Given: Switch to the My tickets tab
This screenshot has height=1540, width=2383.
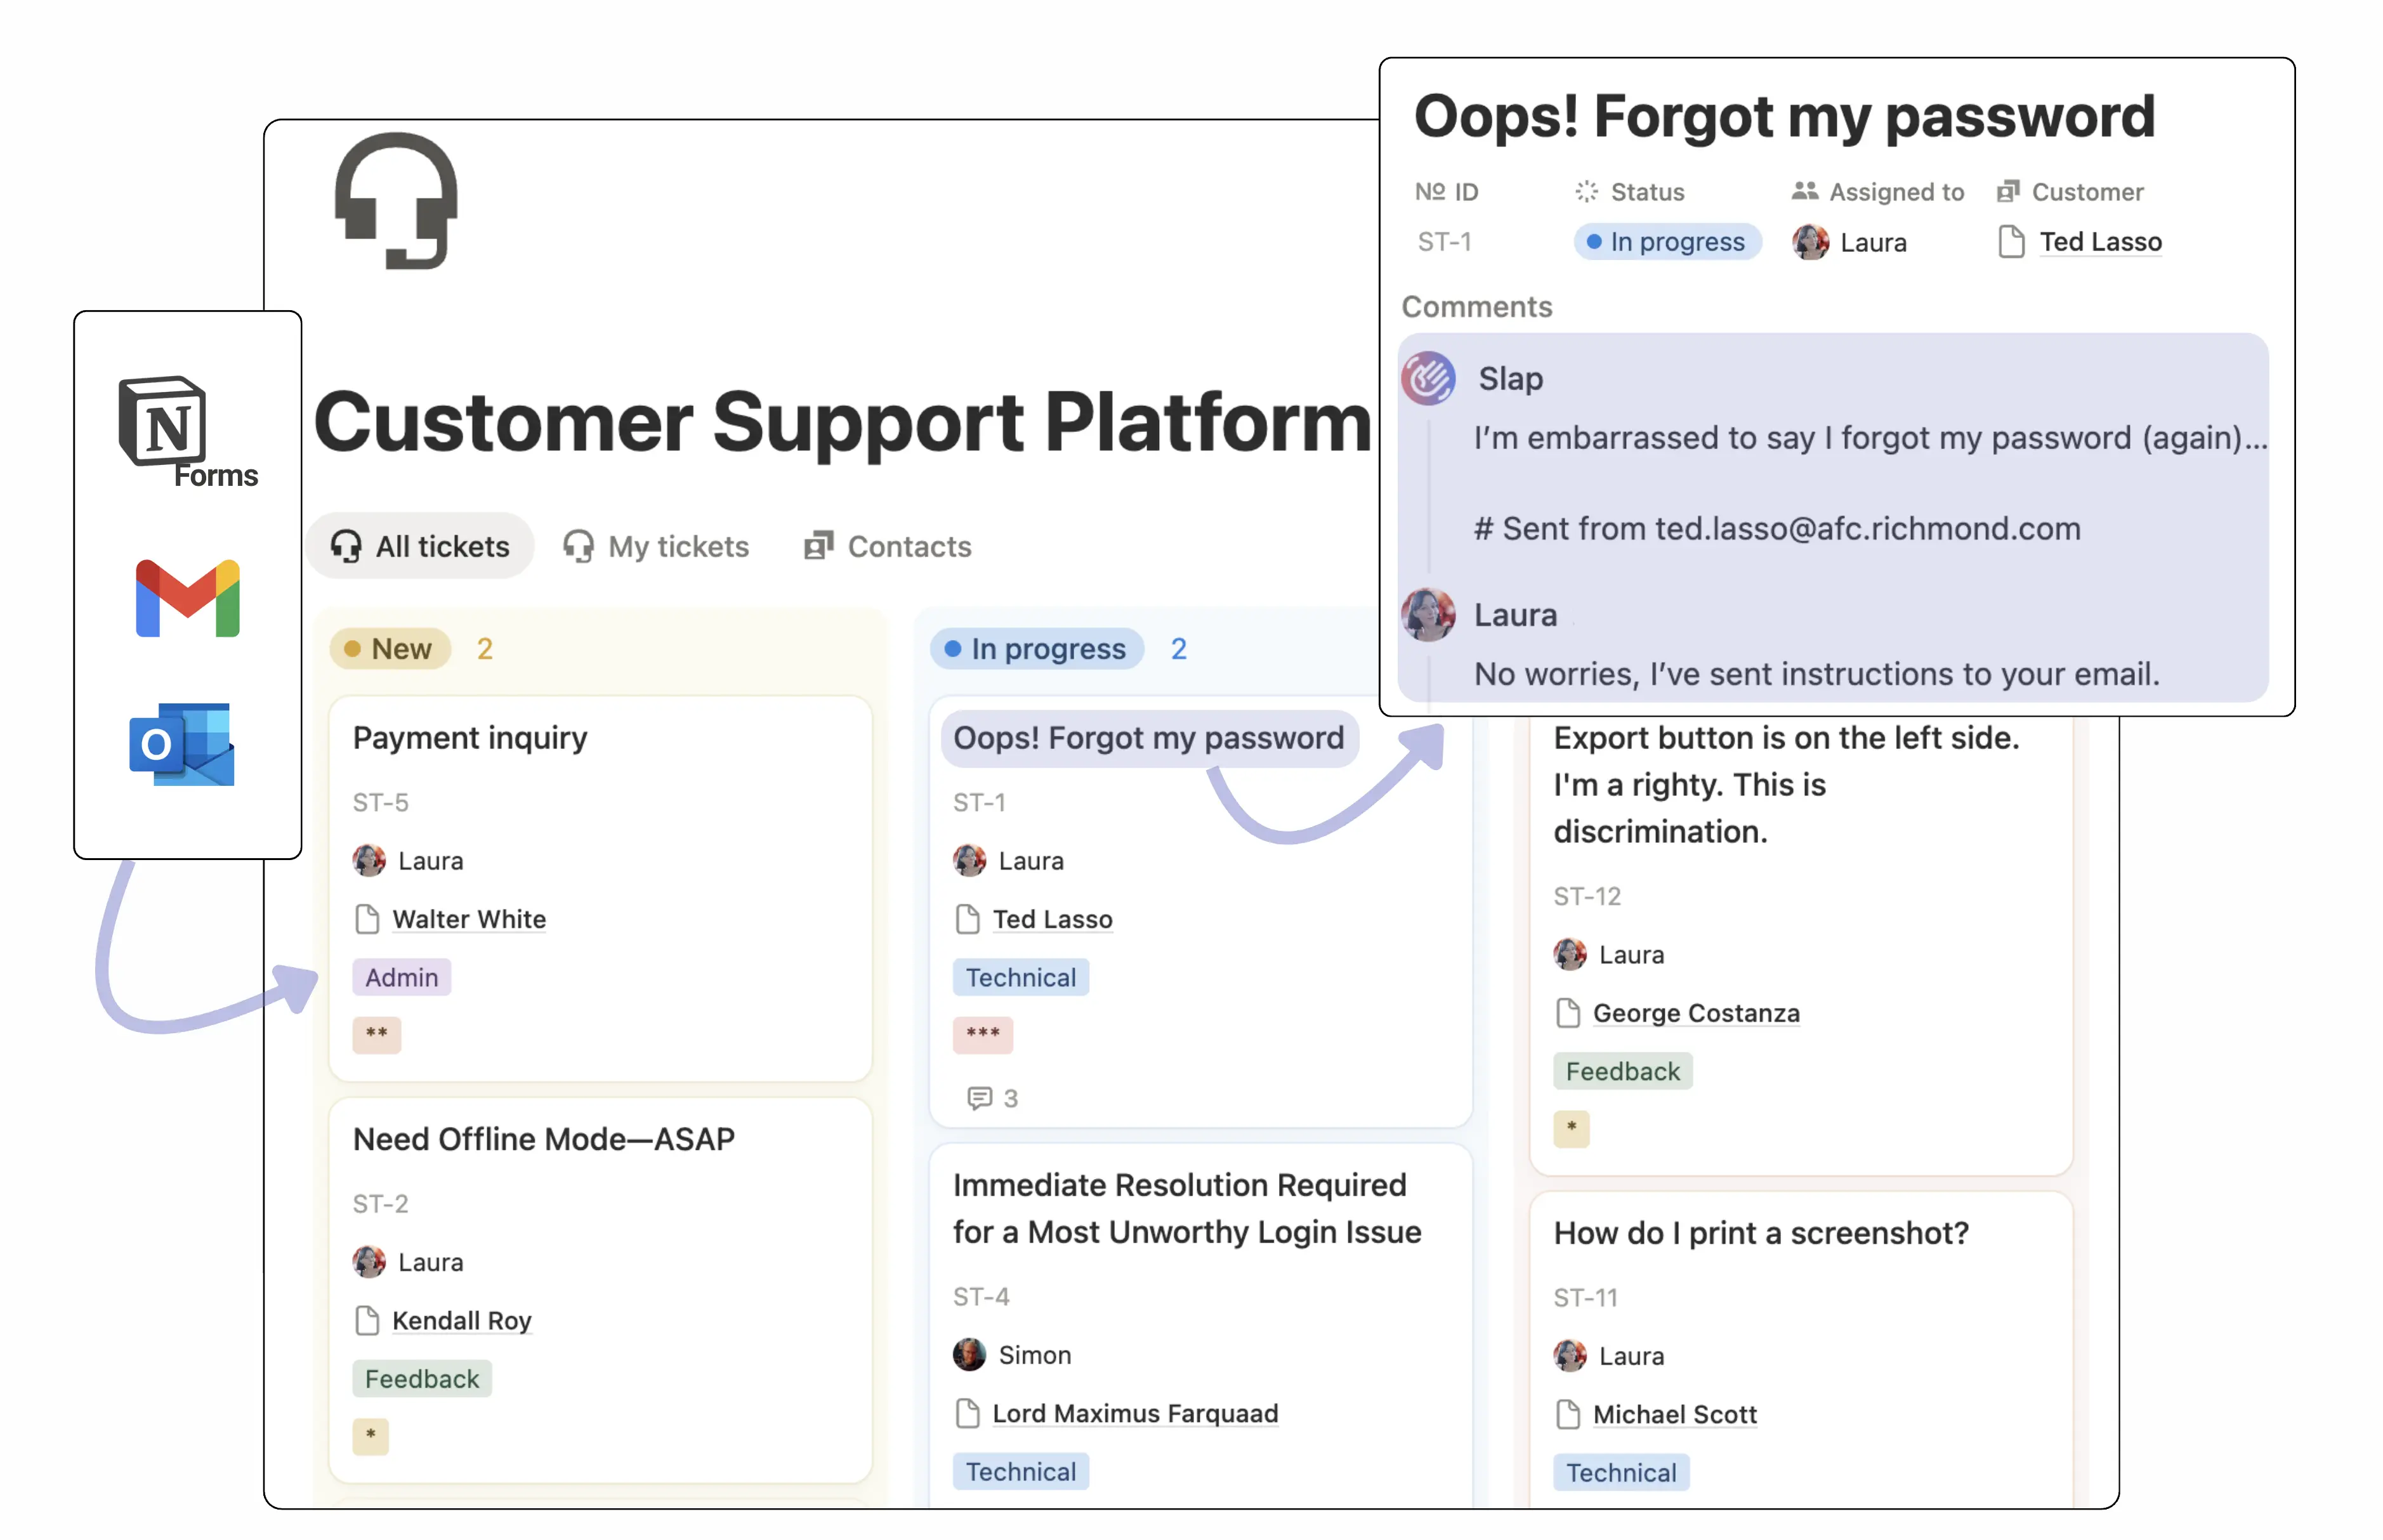Looking at the screenshot, I should click(x=656, y=546).
